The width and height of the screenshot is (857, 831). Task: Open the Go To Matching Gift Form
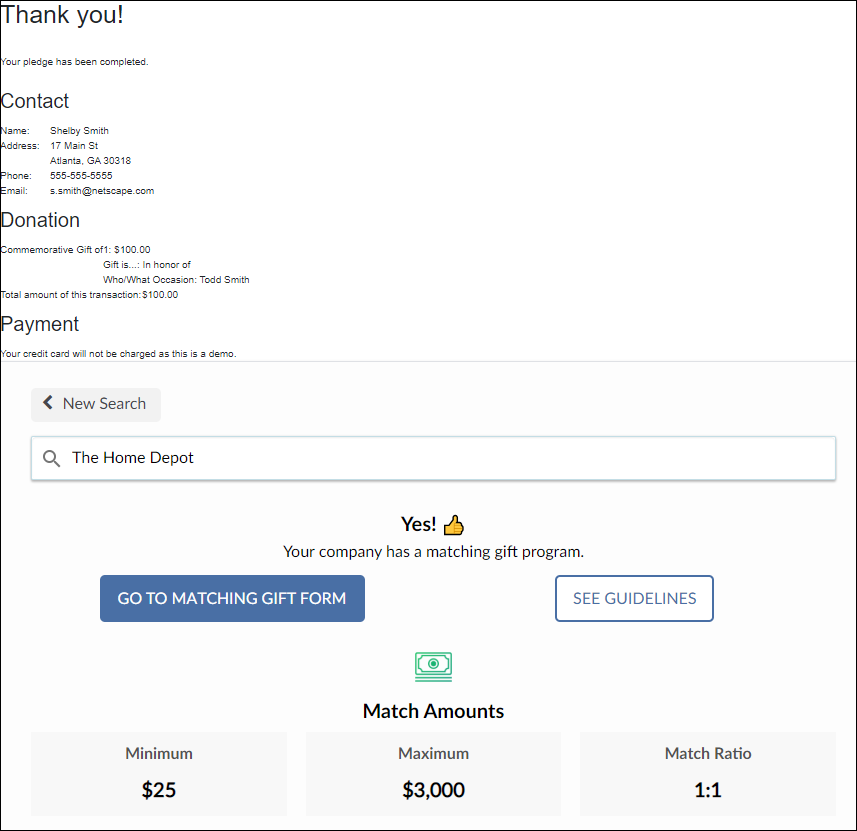[x=232, y=598]
